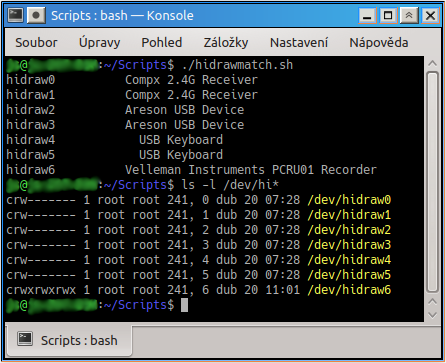Click the round pin button in title bar

coord(36,15)
